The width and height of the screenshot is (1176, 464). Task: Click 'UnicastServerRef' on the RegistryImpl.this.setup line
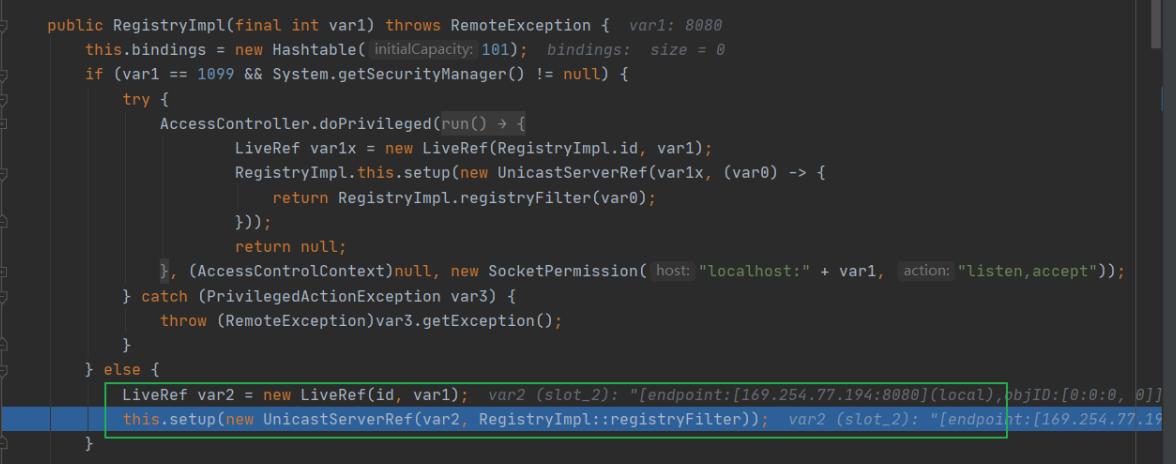[x=573, y=172]
